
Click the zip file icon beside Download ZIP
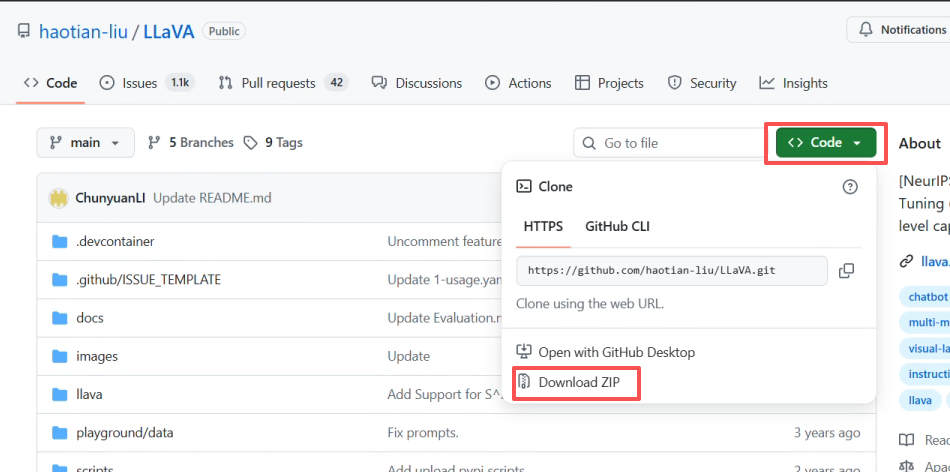point(523,382)
